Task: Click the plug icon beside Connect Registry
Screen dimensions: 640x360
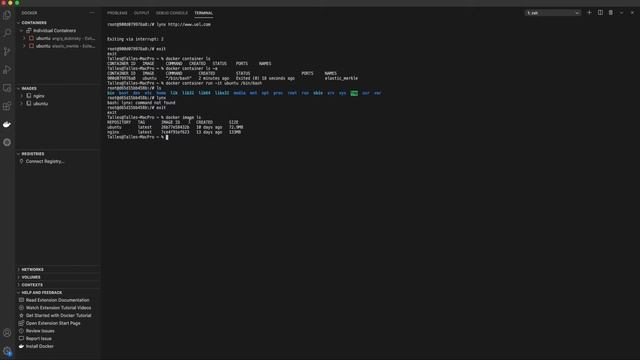Action: click(22, 161)
